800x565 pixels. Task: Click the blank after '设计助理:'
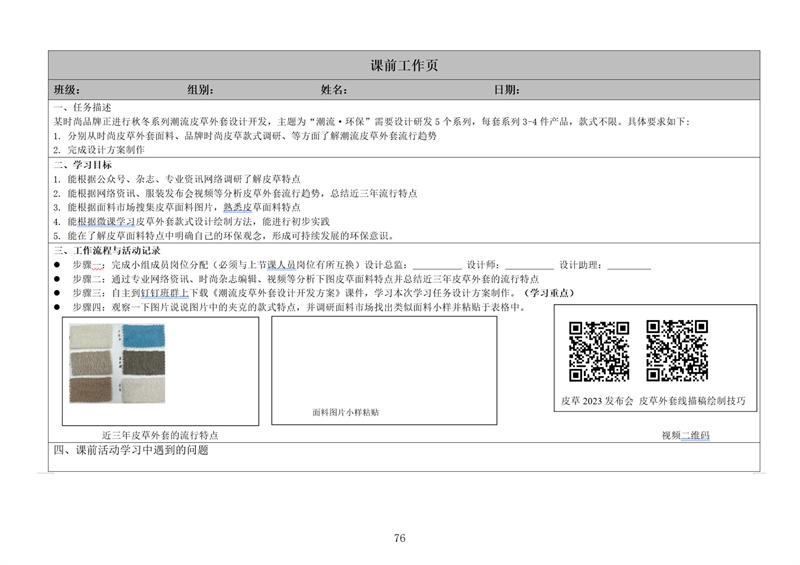629,266
